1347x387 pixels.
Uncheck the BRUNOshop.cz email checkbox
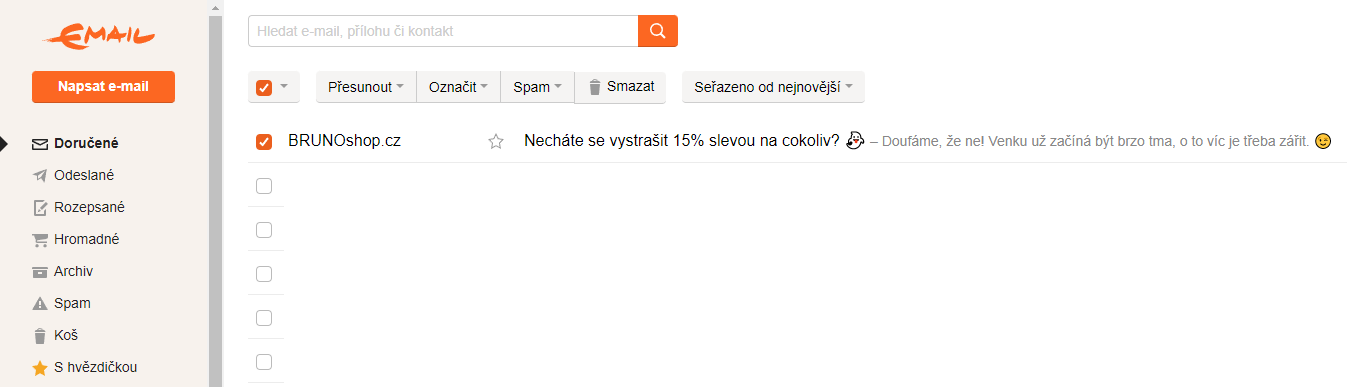[264, 142]
